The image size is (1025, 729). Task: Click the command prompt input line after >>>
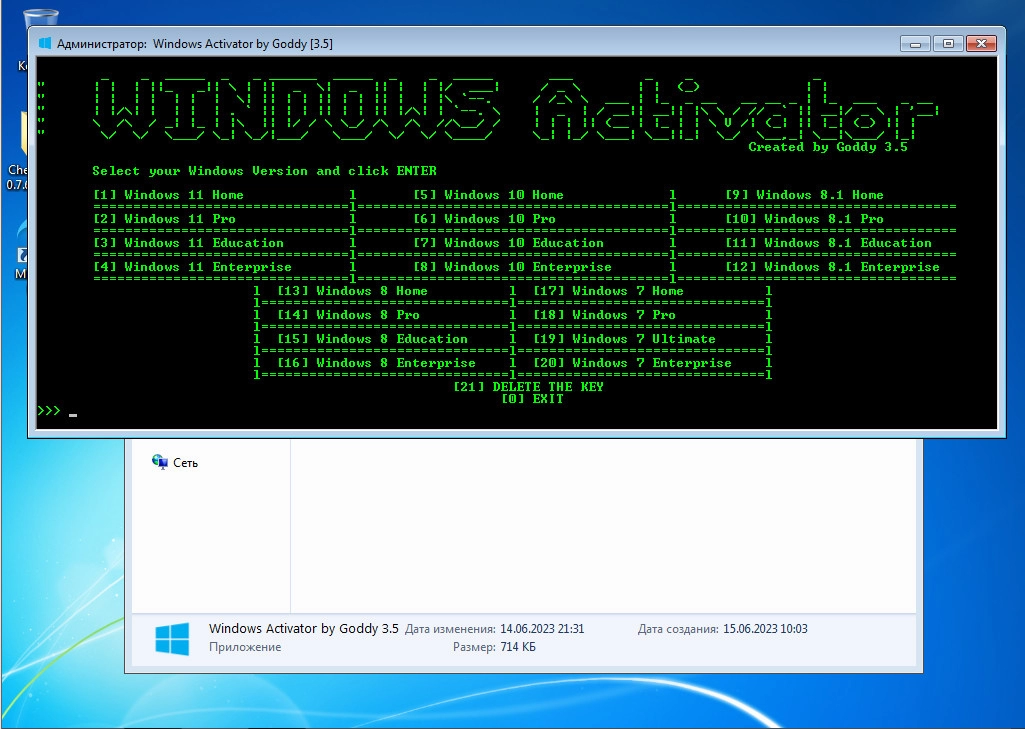tap(516, 411)
